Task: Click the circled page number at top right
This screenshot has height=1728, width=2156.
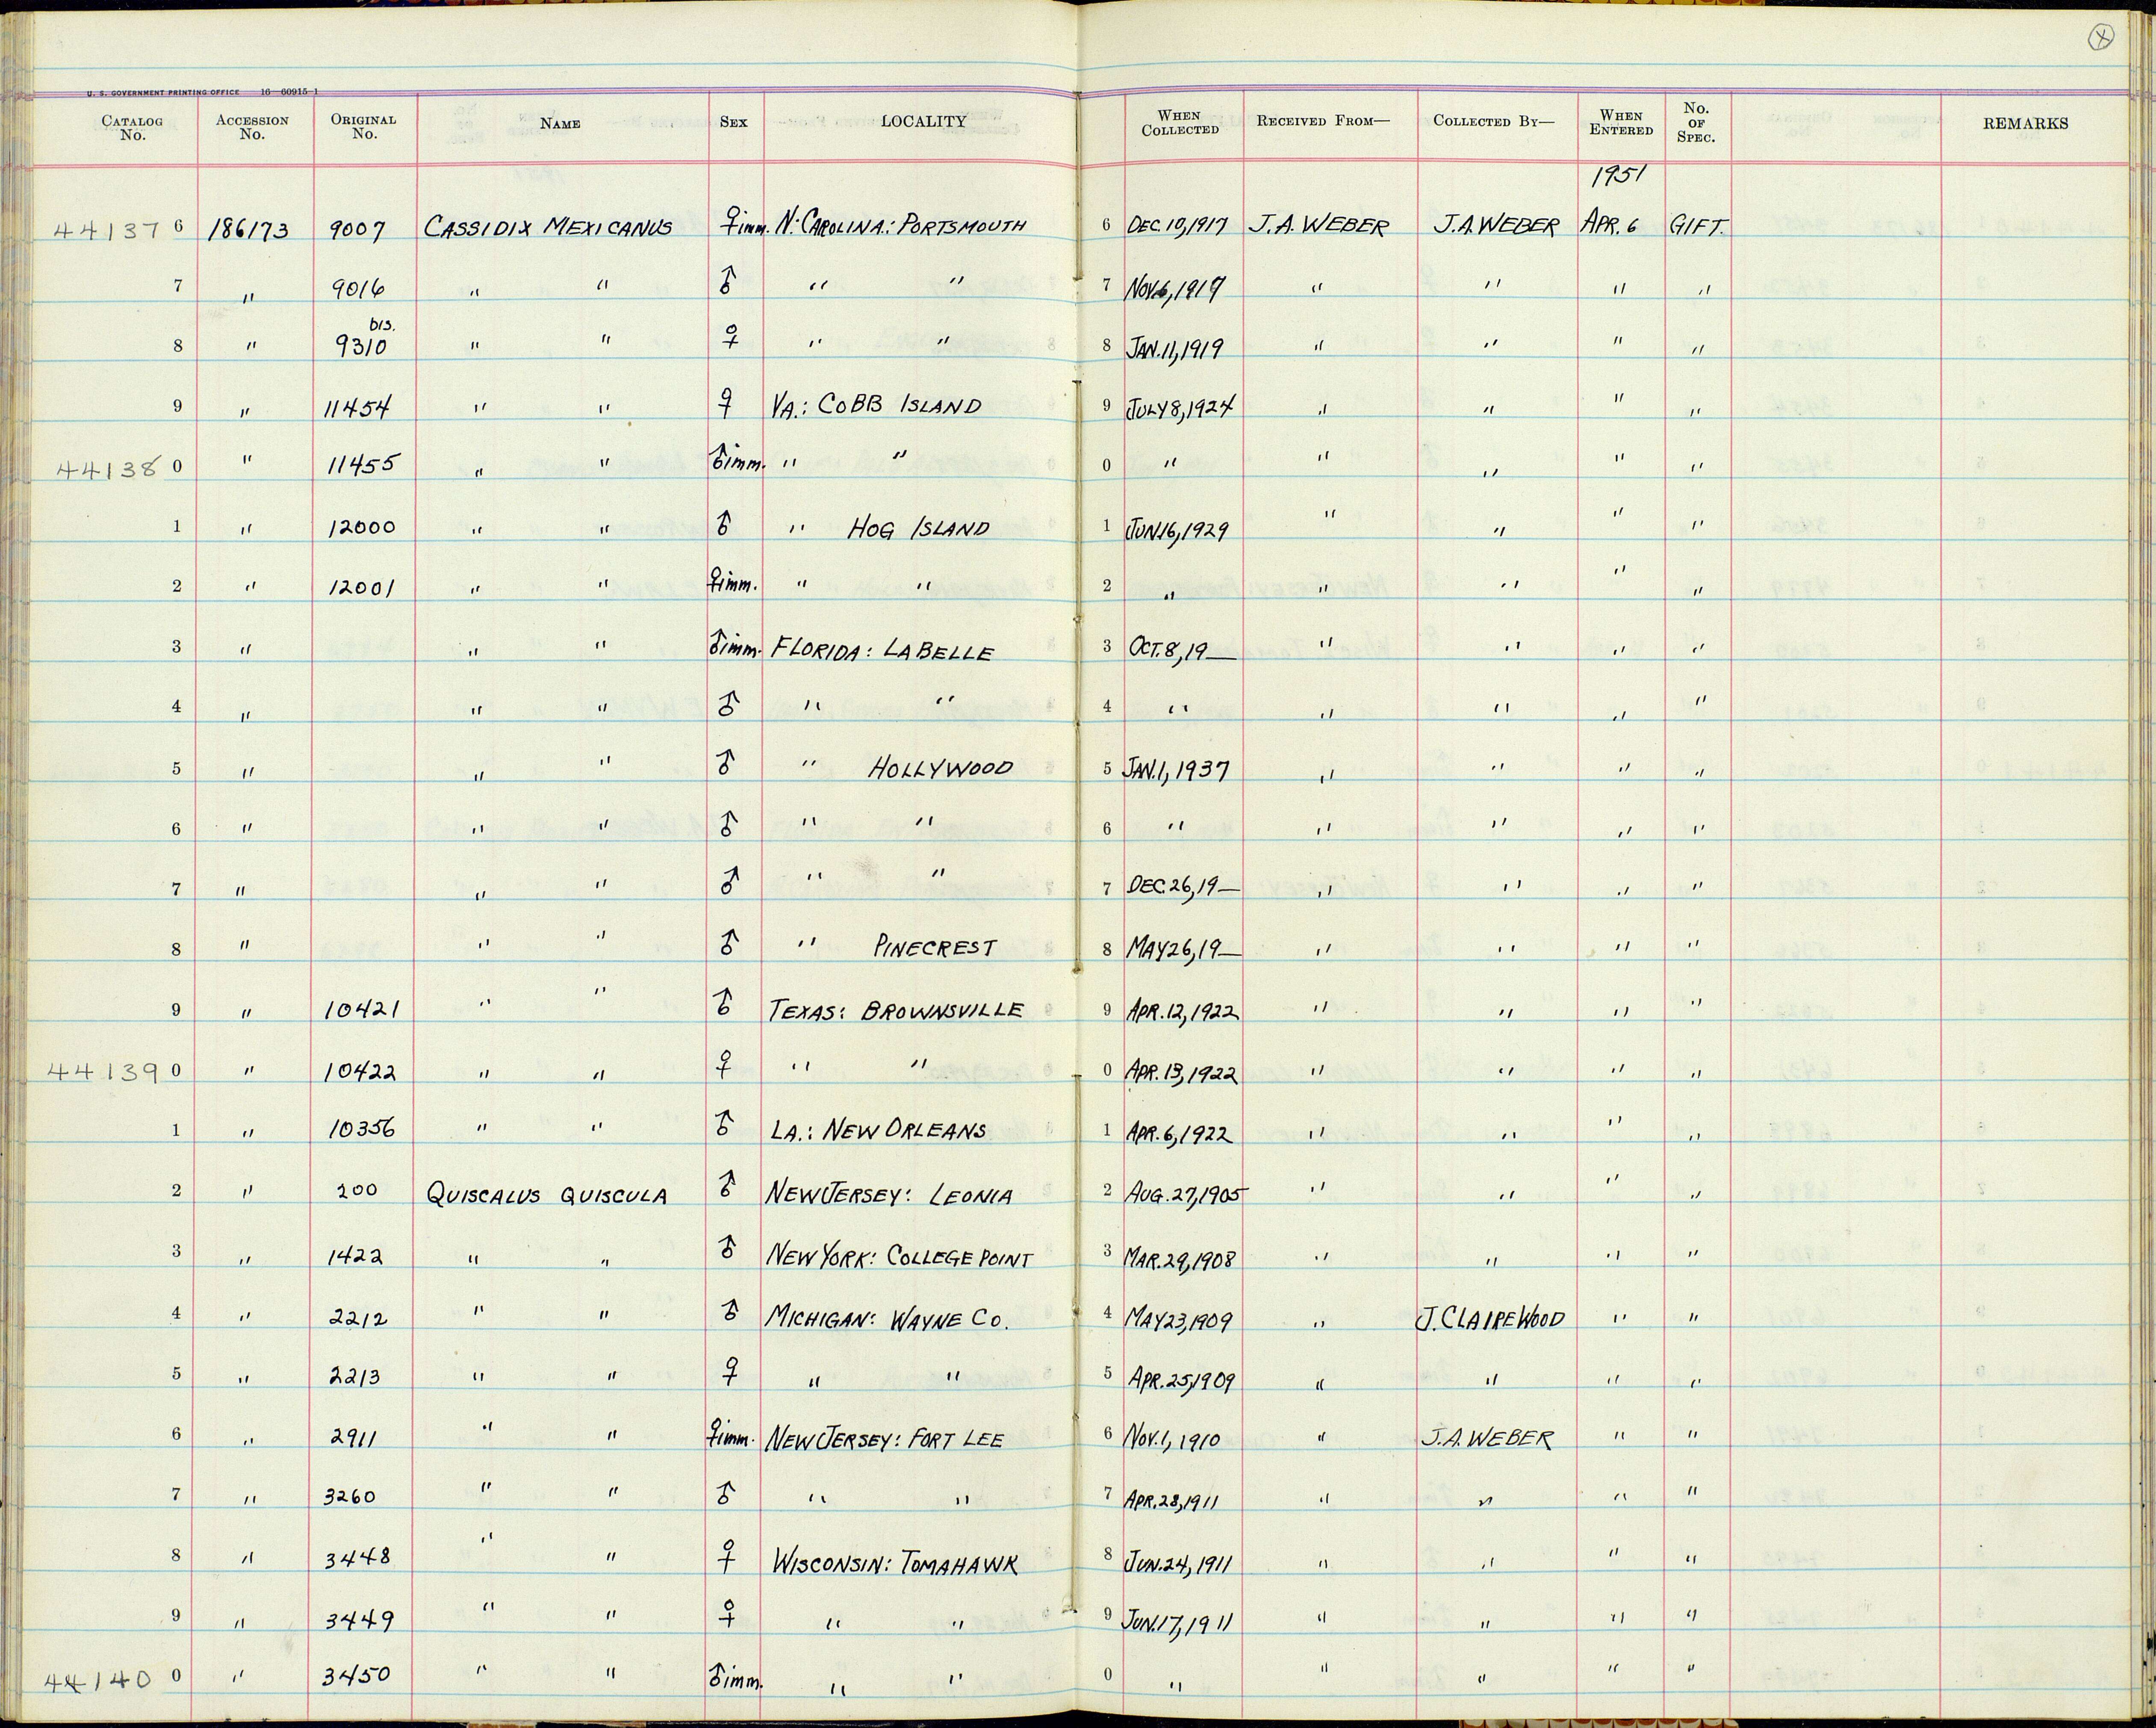Action: [2100, 39]
